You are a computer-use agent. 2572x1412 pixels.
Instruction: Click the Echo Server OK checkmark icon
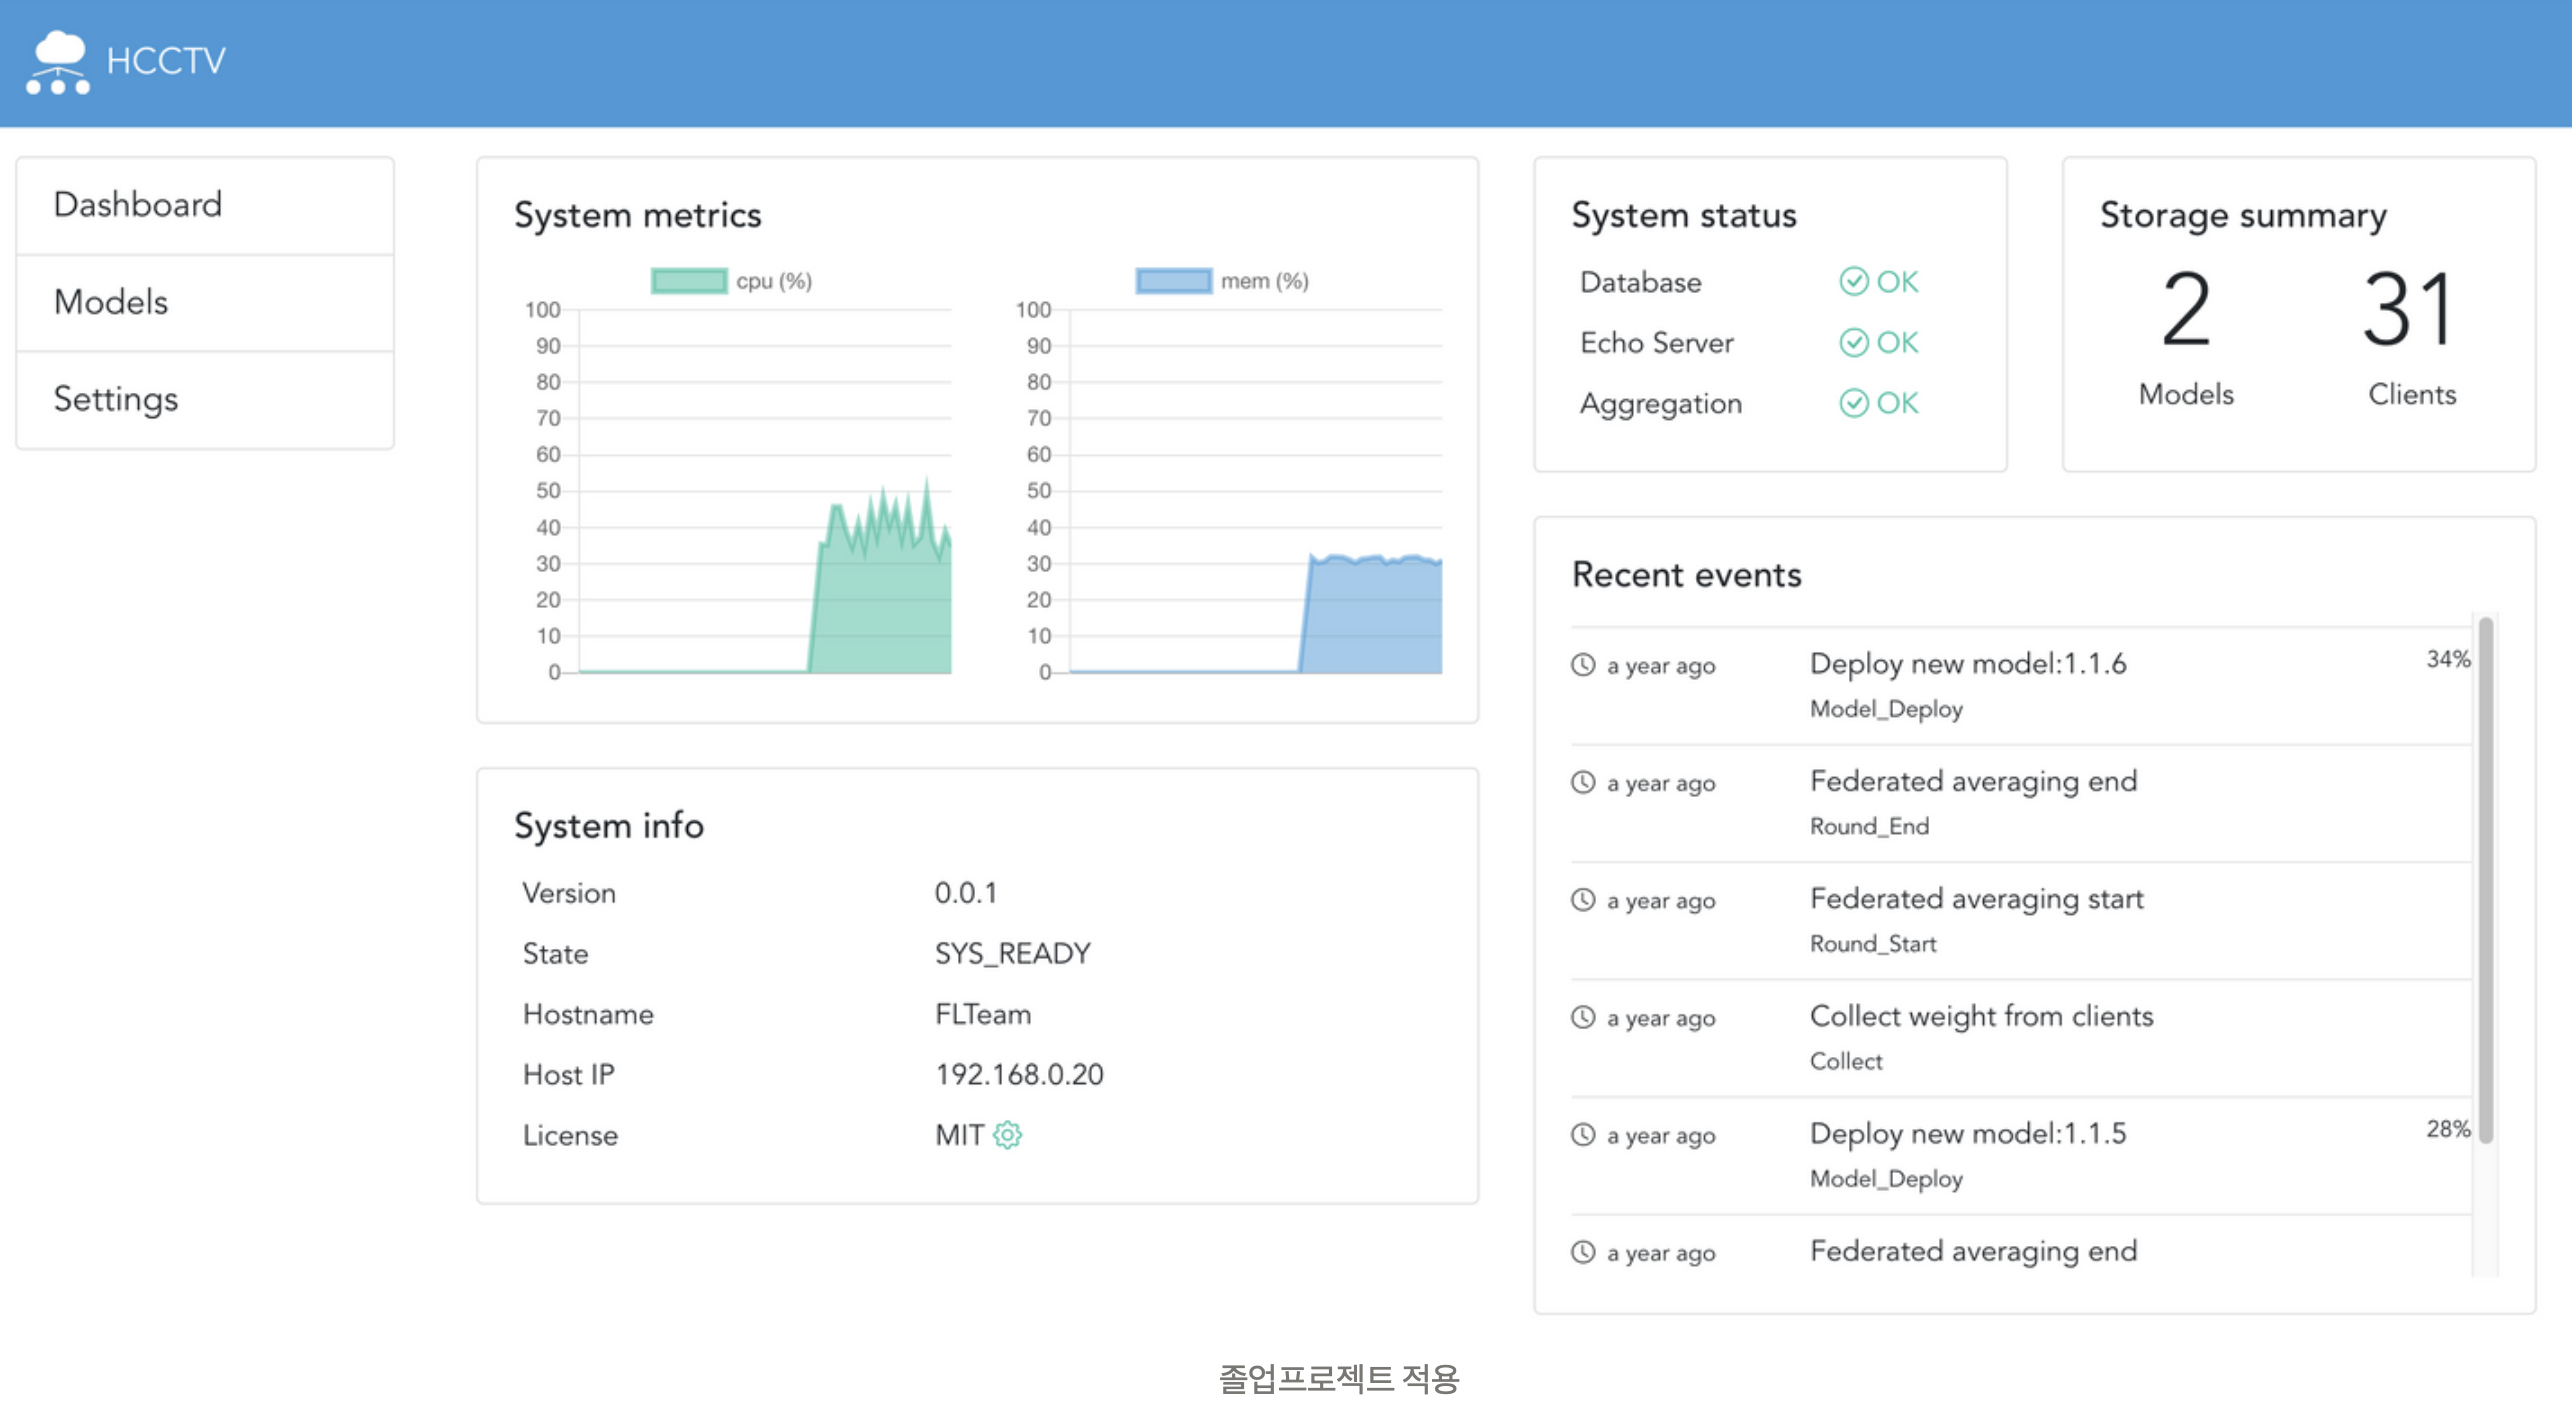(1853, 343)
